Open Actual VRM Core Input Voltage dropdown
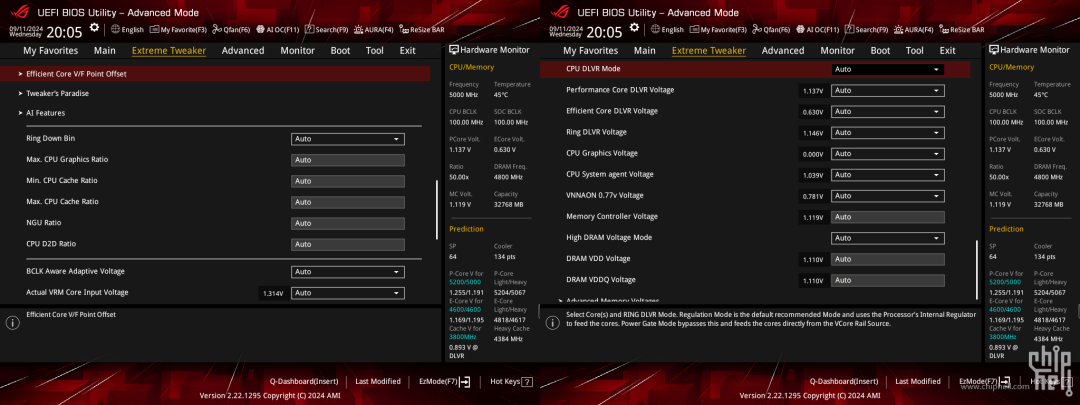Viewport: 1080px width, 405px height. [348, 293]
